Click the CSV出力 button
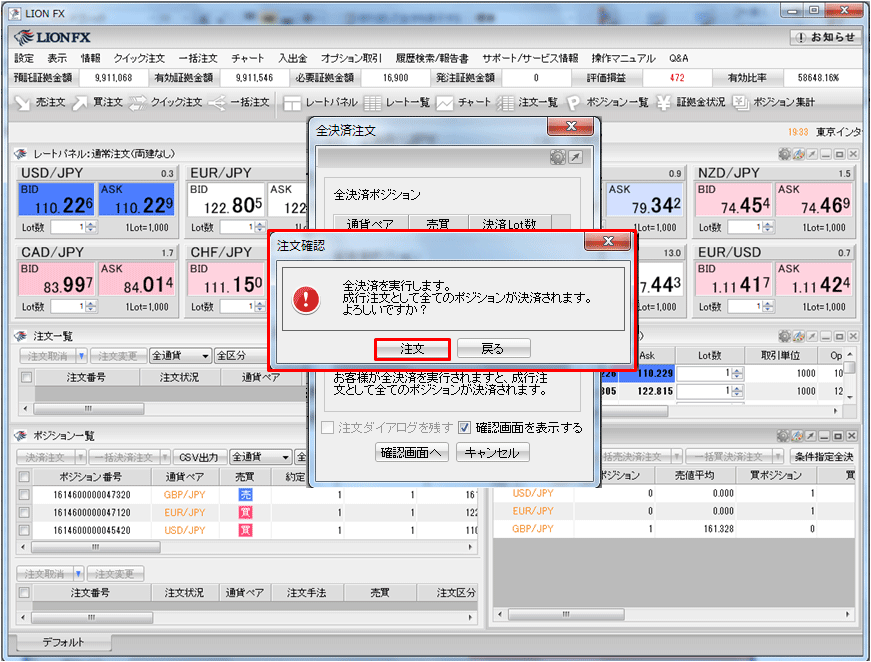This screenshot has height=662, width=871. 199,457
